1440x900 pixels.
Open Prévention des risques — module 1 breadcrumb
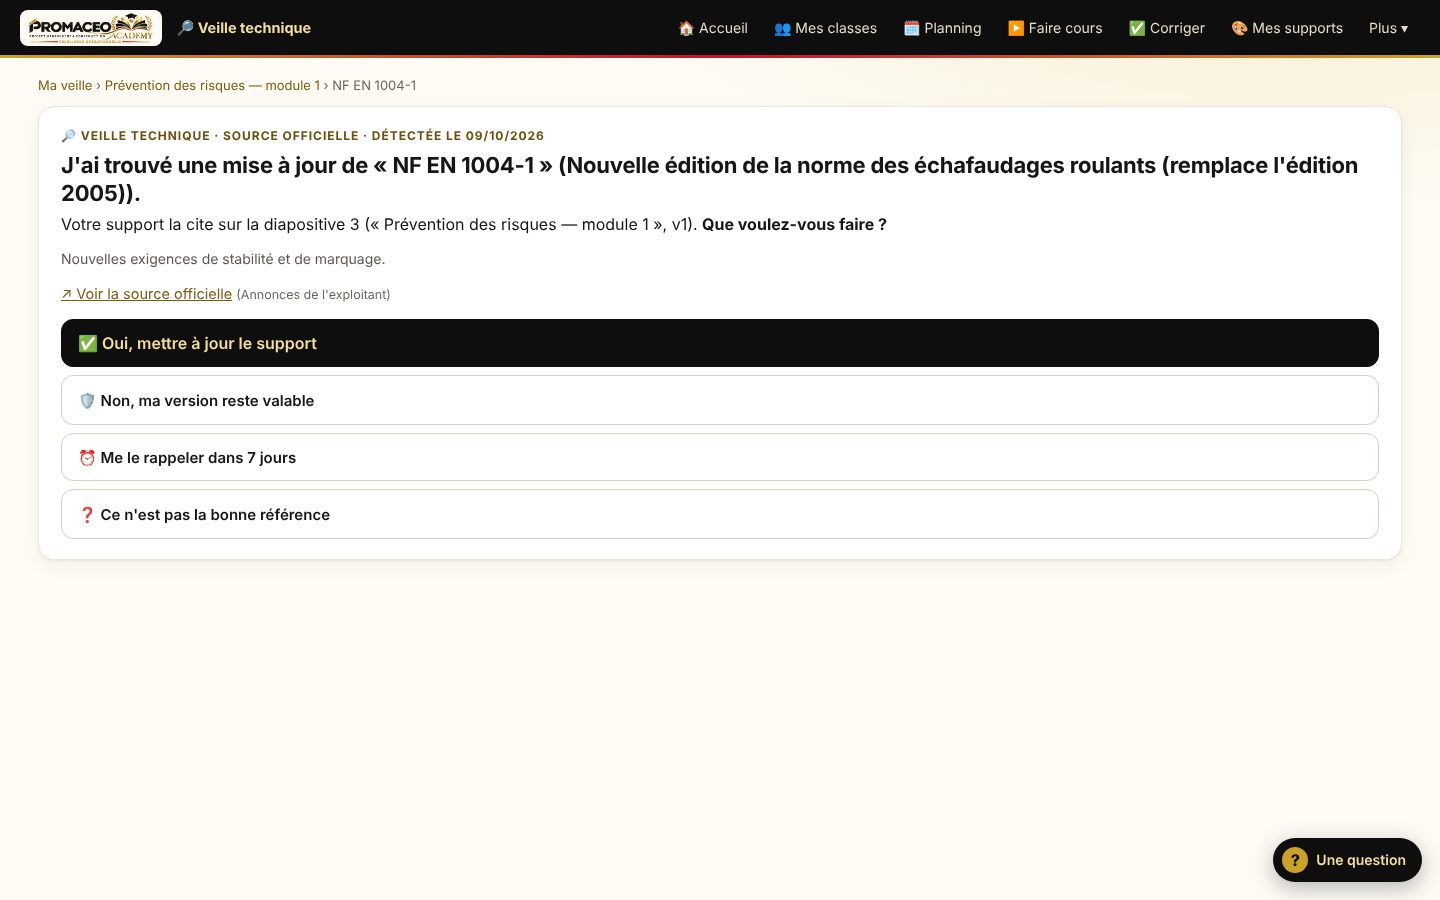[212, 85]
